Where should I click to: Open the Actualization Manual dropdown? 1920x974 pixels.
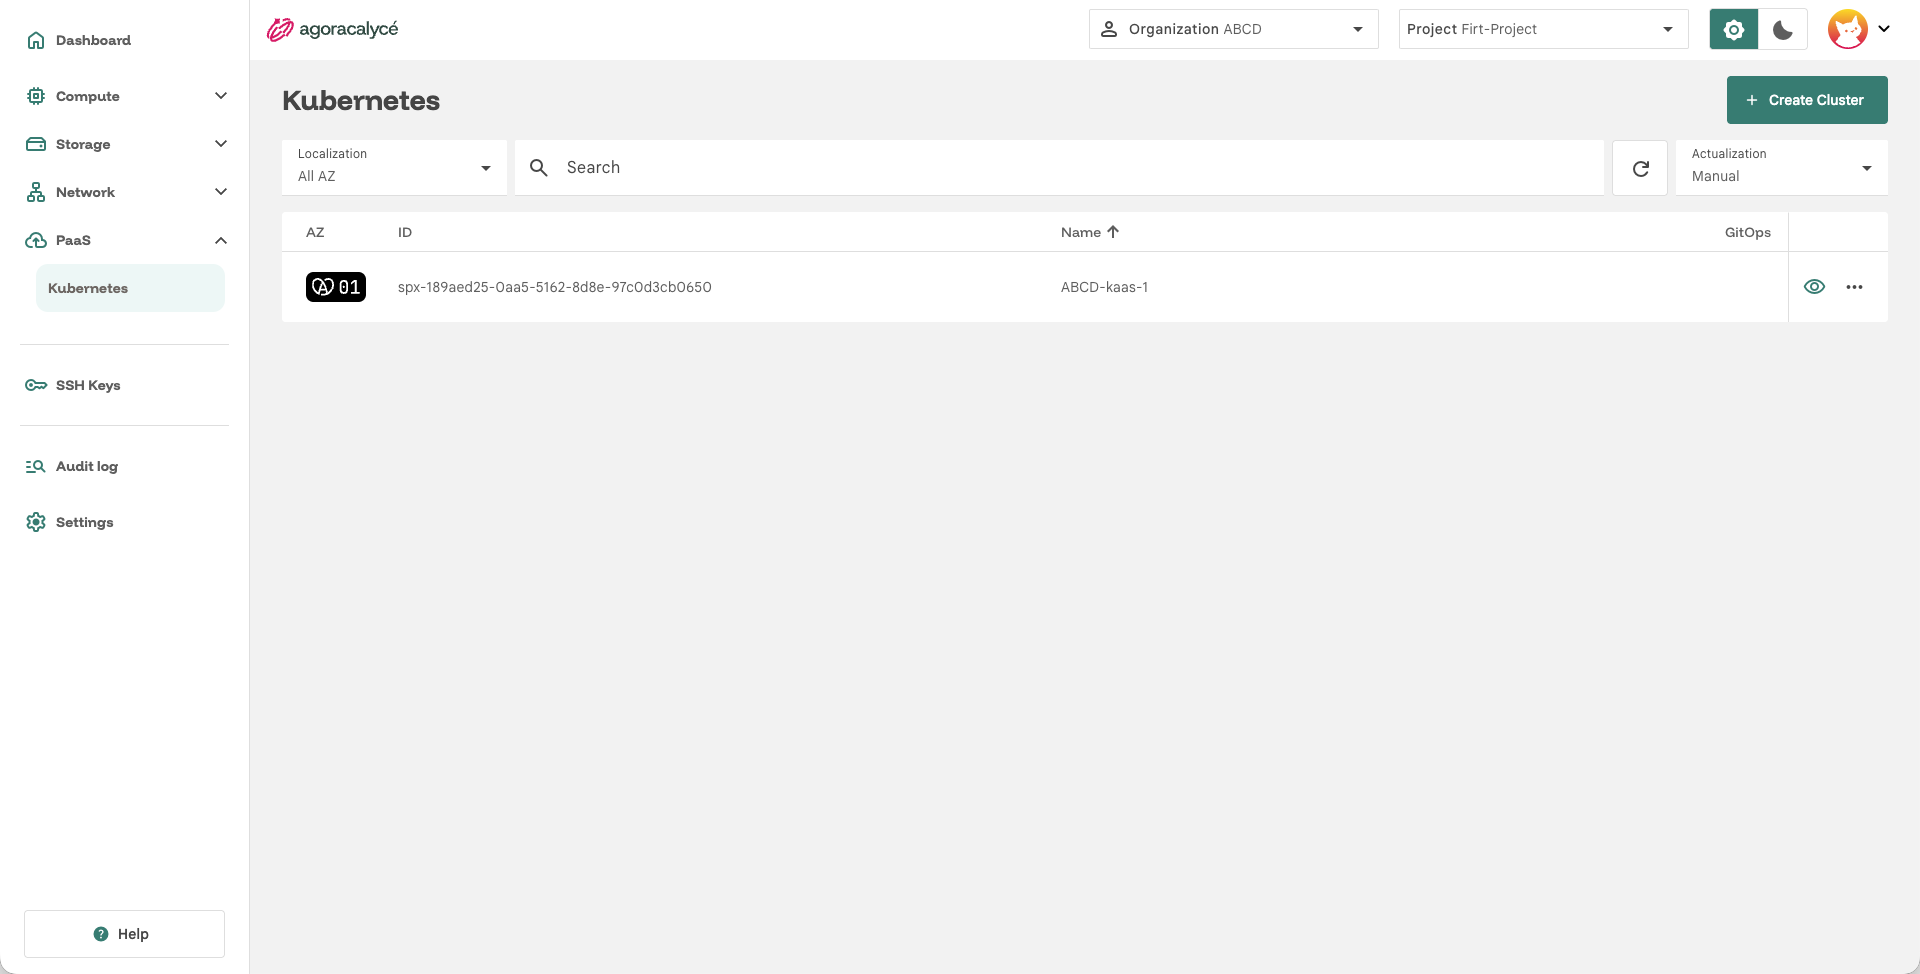click(x=1781, y=168)
